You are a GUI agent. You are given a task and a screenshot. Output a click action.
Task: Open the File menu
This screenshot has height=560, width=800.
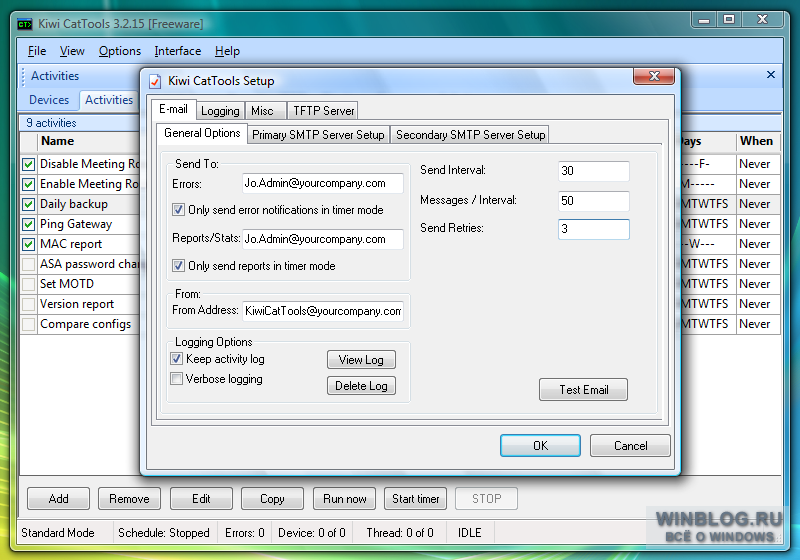pos(37,51)
